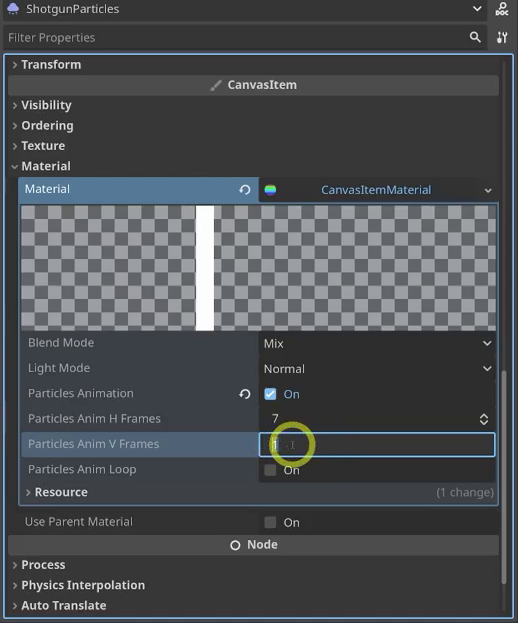Click the CanvasItem class header
This screenshot has height=623, width=518.
click(253, 85)
